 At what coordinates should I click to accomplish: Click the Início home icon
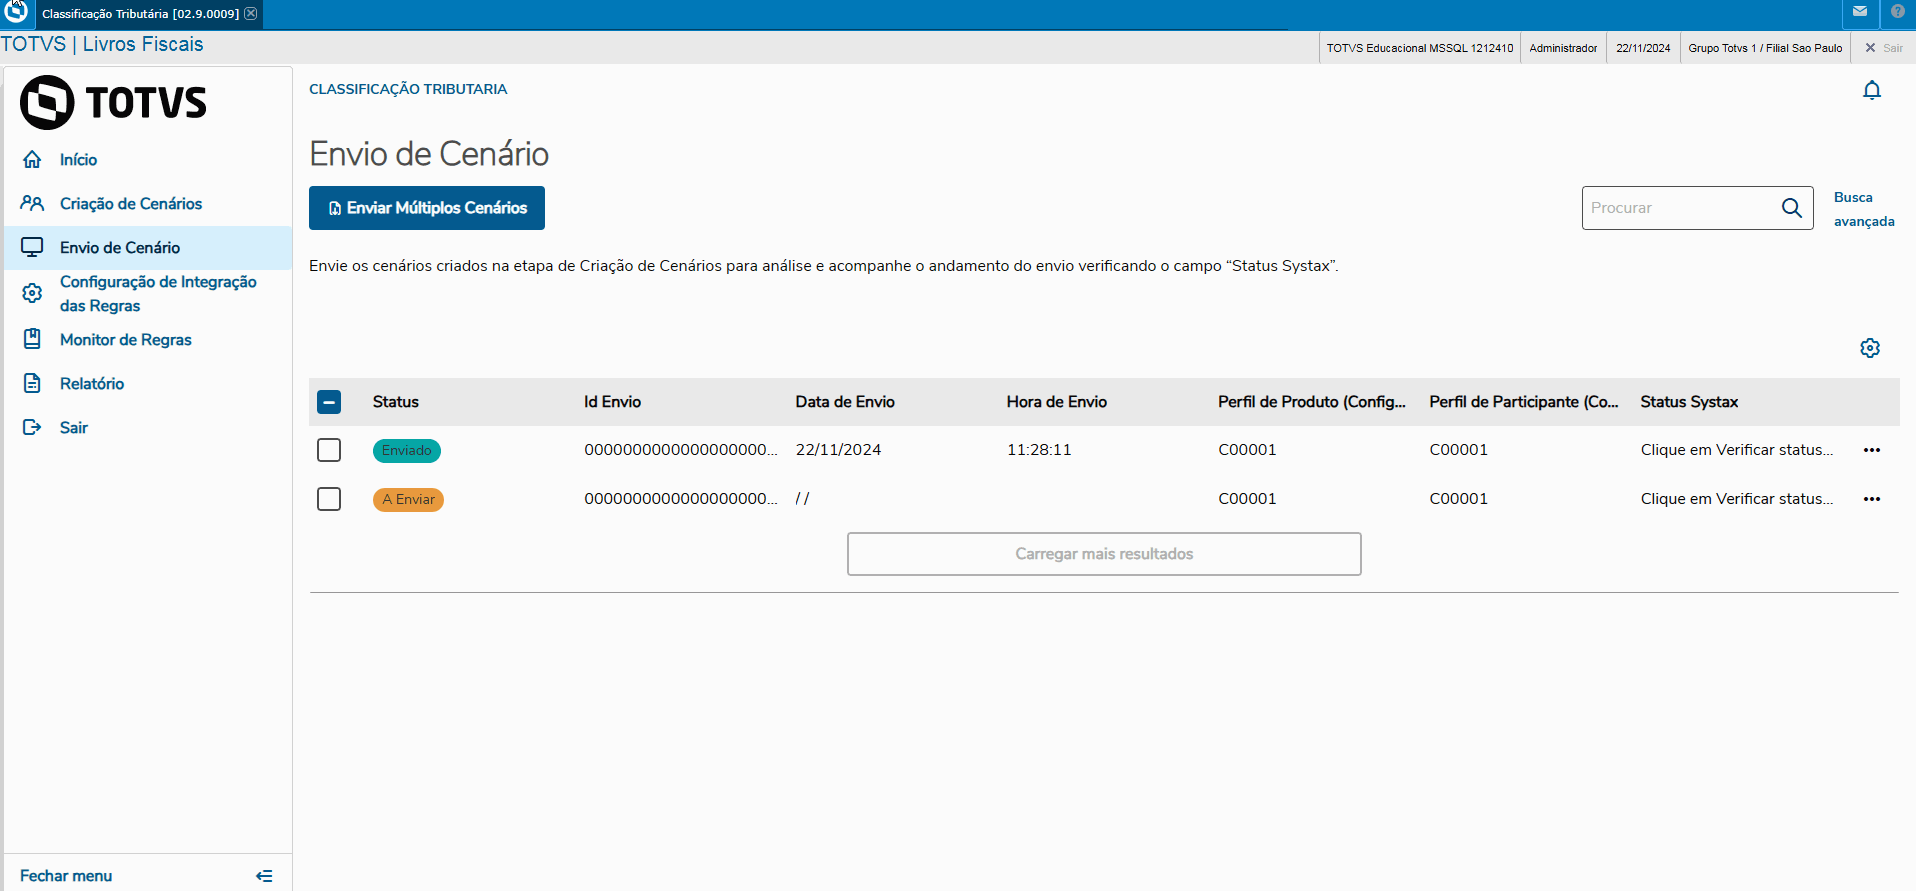point(32,160)
